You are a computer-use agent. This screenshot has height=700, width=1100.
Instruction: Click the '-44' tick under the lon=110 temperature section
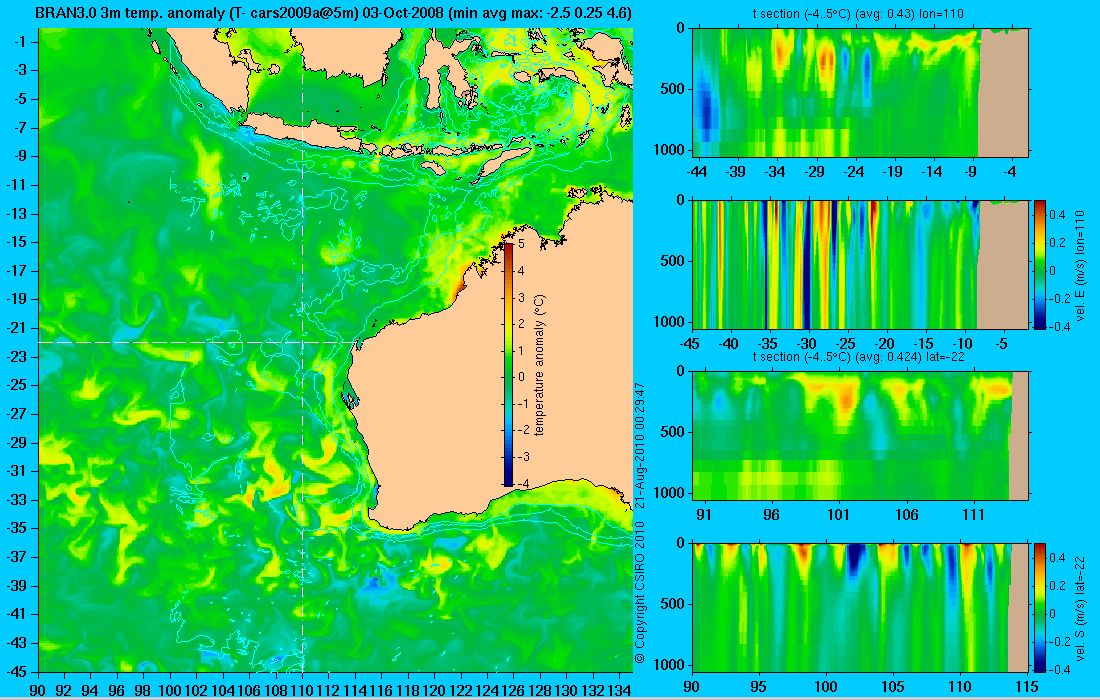(x=697, y=172)
